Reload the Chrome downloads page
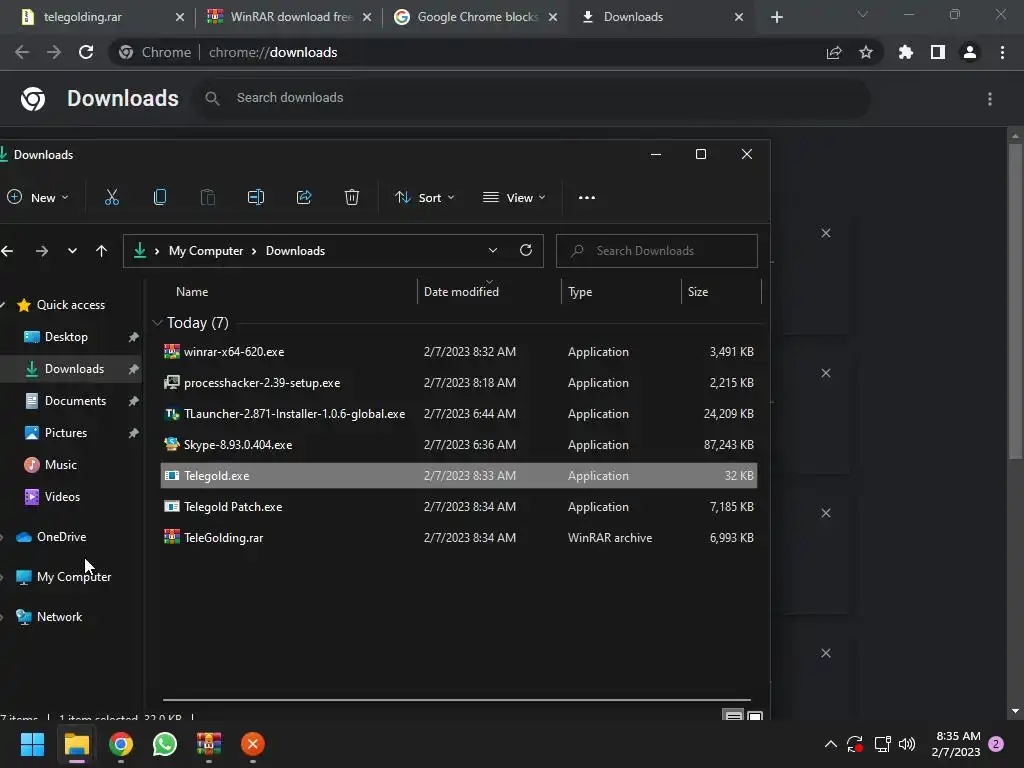The image size is (1024, 768). (86, 52)
